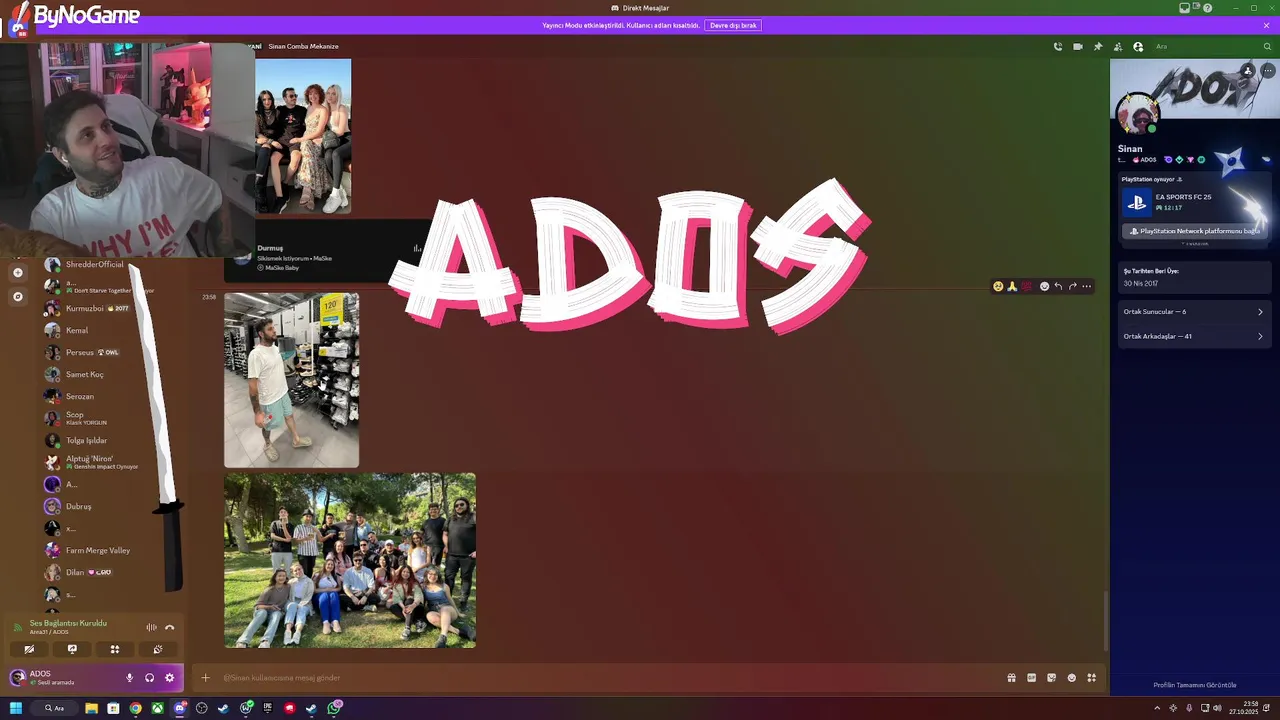Open File Explorer from the taskbar
This screenshot has height=720, width=1280.
(x=91, y=708)
